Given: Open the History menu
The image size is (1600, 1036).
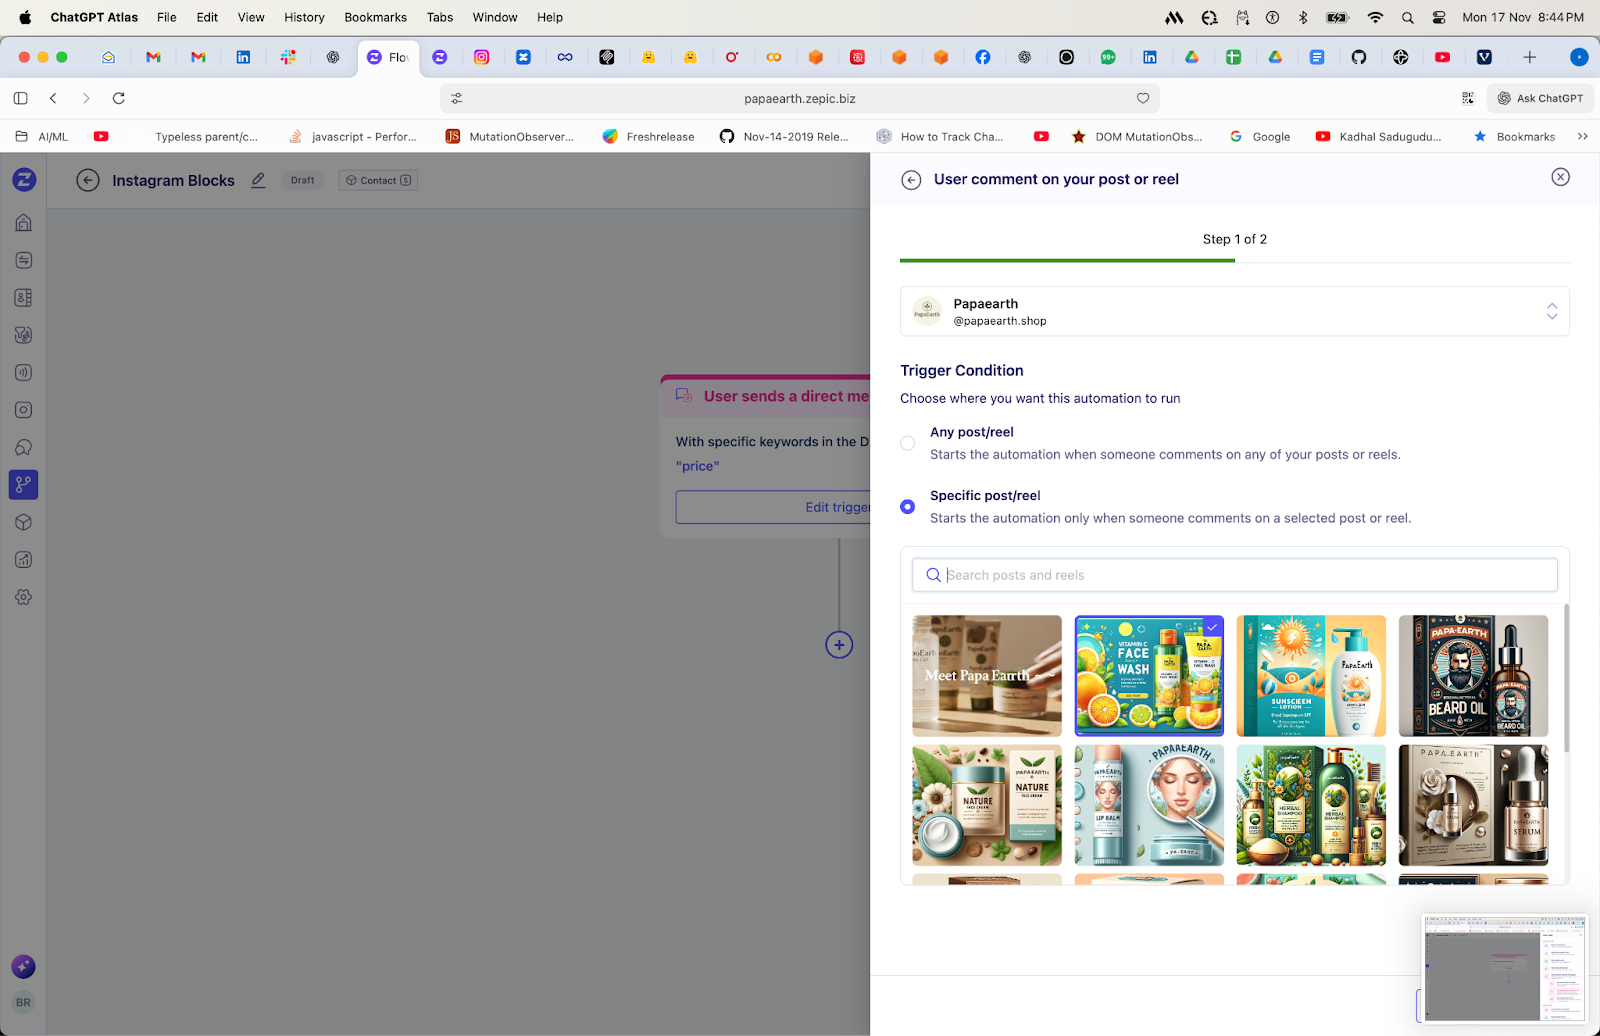Looking at the screenshot, I should coord(304,17).
